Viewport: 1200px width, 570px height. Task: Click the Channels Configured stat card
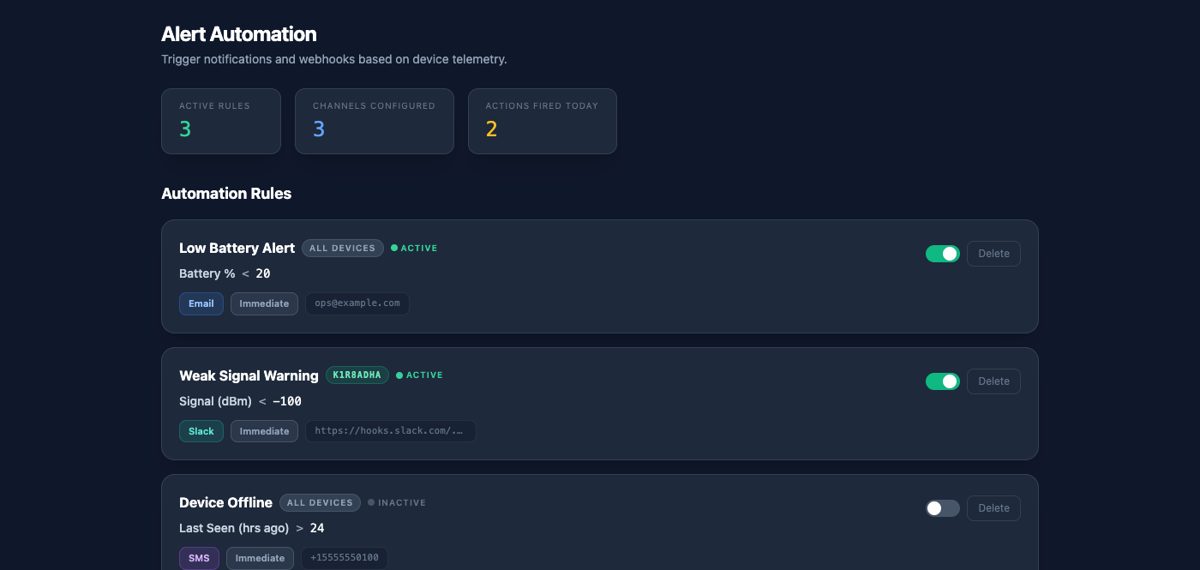374,121
